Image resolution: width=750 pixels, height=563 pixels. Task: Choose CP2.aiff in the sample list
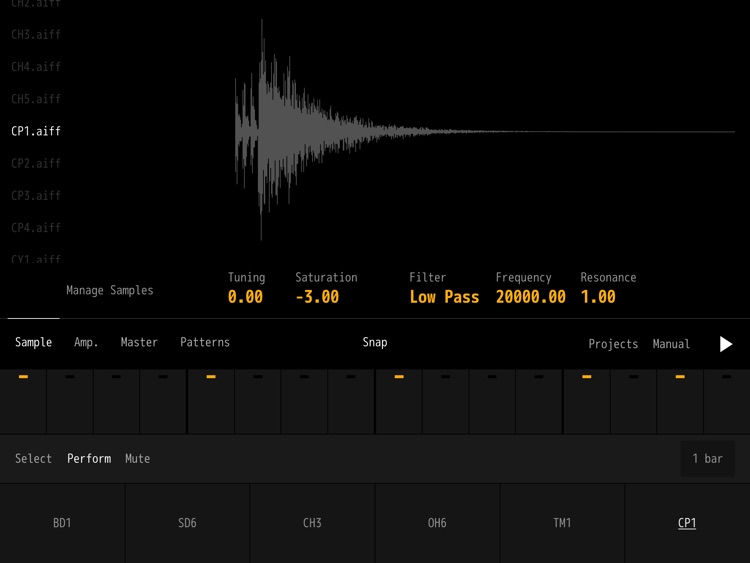[36, 163]
